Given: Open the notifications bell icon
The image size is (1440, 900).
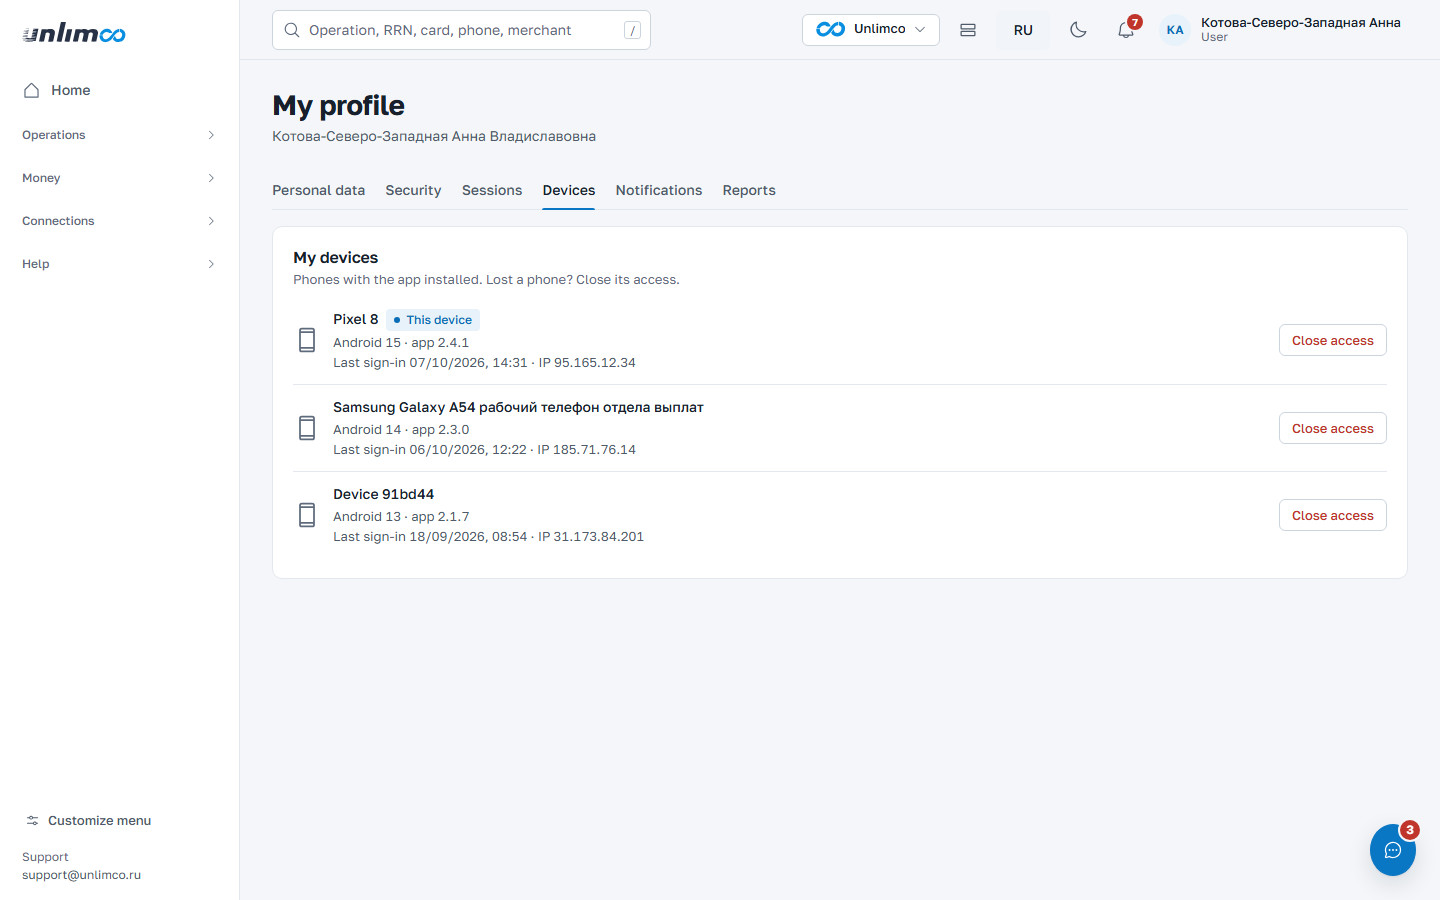Looking at the screenshot, I should click(1126, 30).
